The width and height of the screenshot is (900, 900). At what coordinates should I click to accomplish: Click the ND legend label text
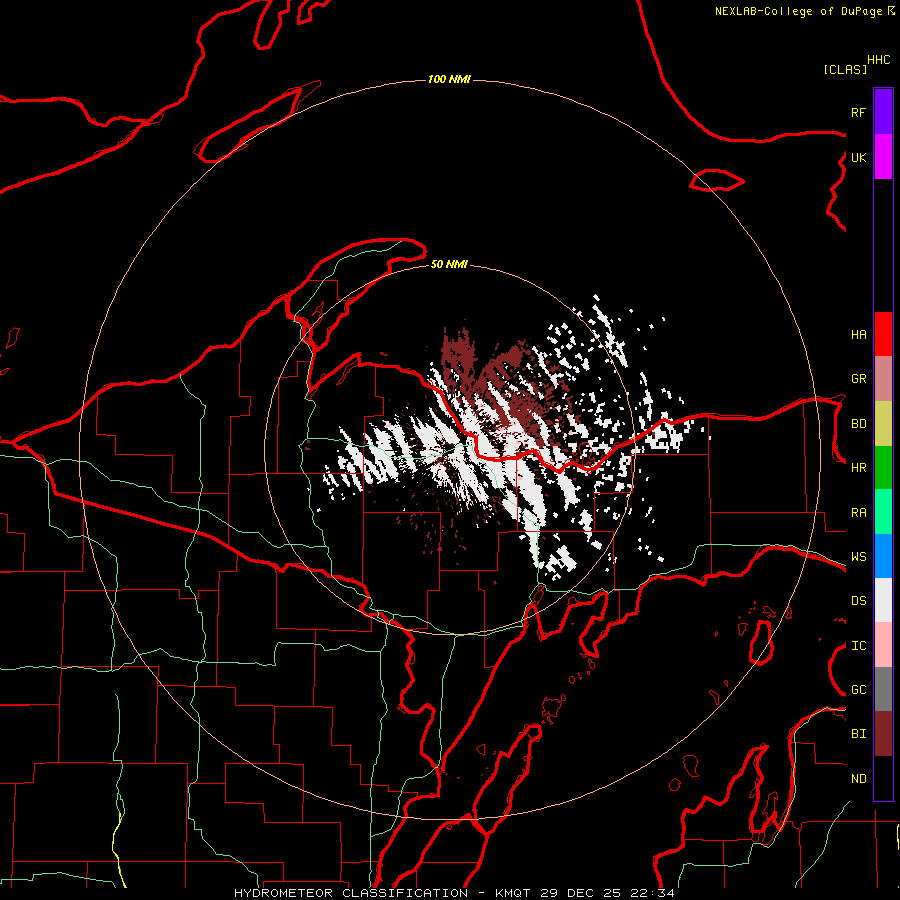[858, 778]
